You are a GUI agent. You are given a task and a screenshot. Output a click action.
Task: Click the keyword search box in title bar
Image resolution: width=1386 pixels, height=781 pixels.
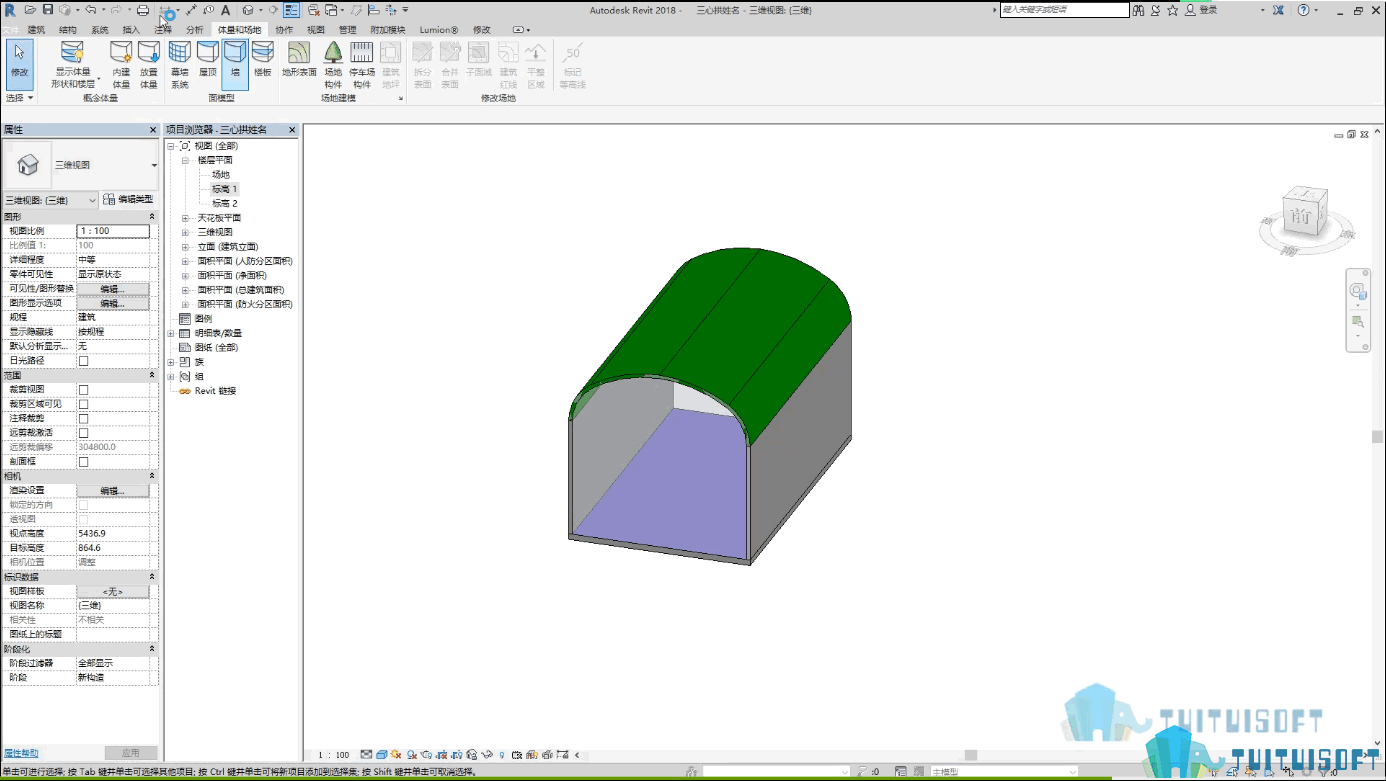(1064, 10)
